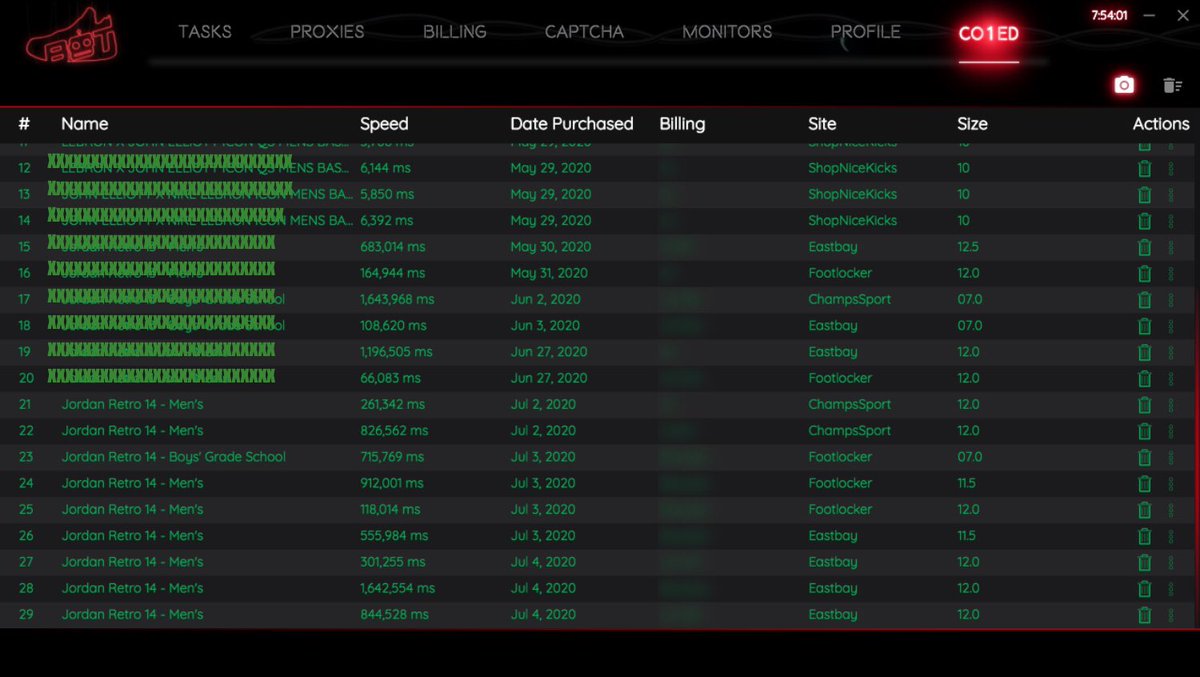Viewport: 1200px width, 677px height.
Task: Delete row 18 with trash icon
Action: coord(1145,326)
